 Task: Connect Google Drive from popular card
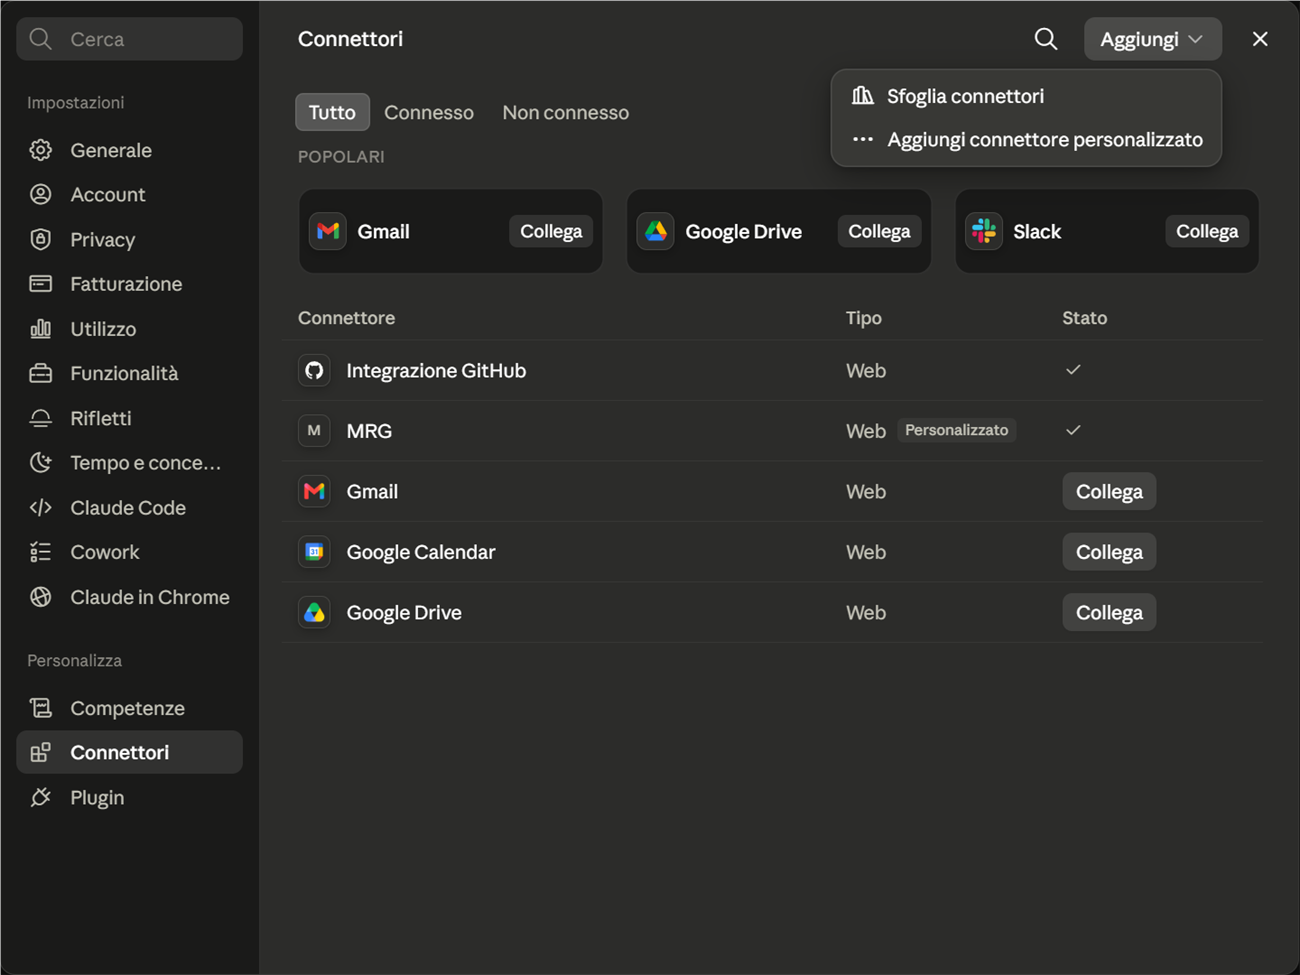pyautogui.click(x=879, y=231)
